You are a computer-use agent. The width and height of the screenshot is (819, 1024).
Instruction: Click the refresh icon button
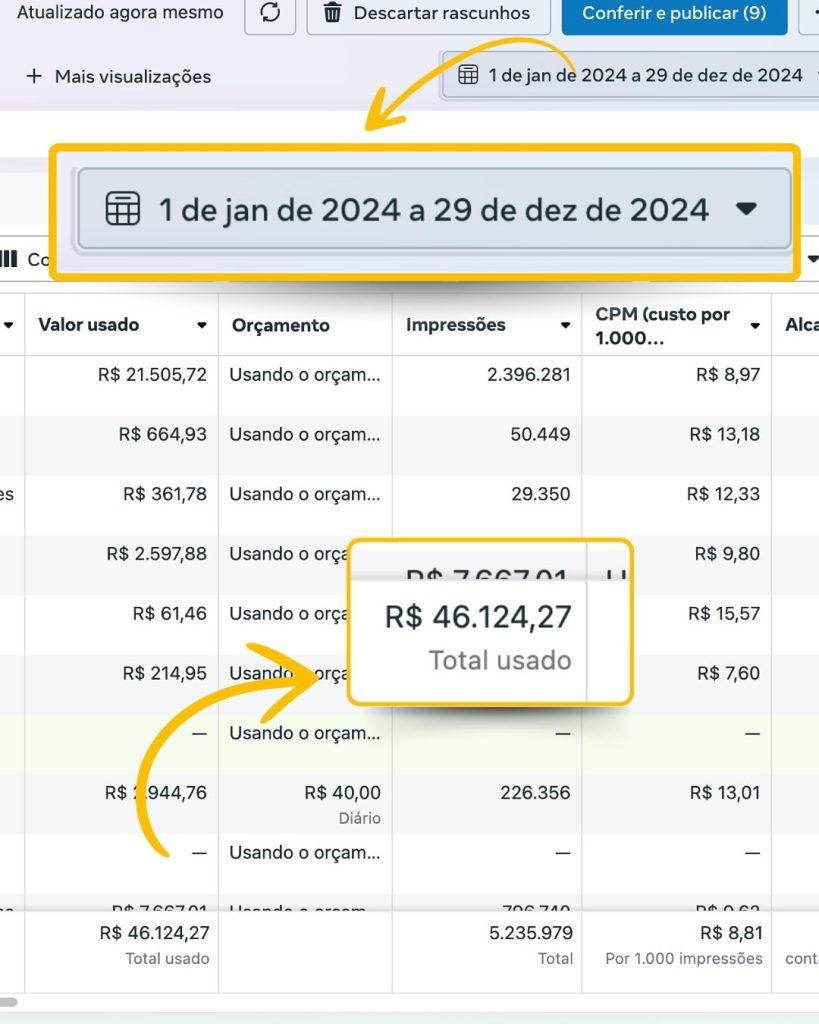pyautogui.click(x=270, y=14)
